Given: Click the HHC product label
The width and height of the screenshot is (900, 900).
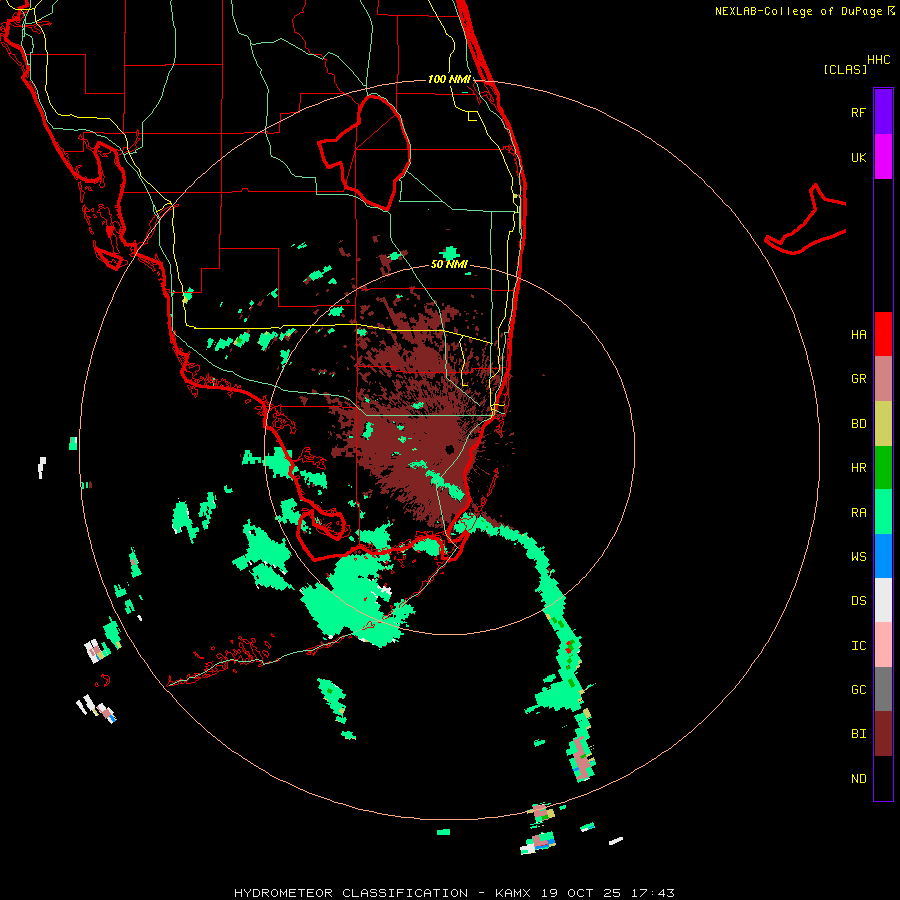Looking at the screenshot, I should click(878, 60).
